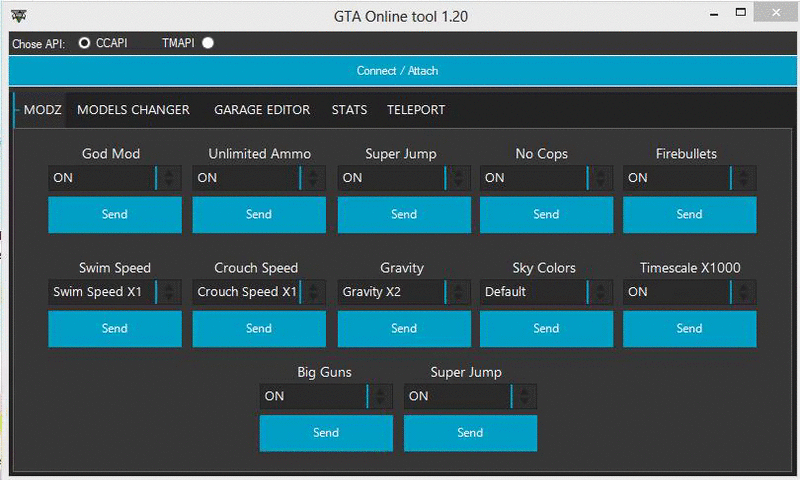The image size is (800, 480).
Task: Switch to the MODZ tab
Action: click(42, 110)
